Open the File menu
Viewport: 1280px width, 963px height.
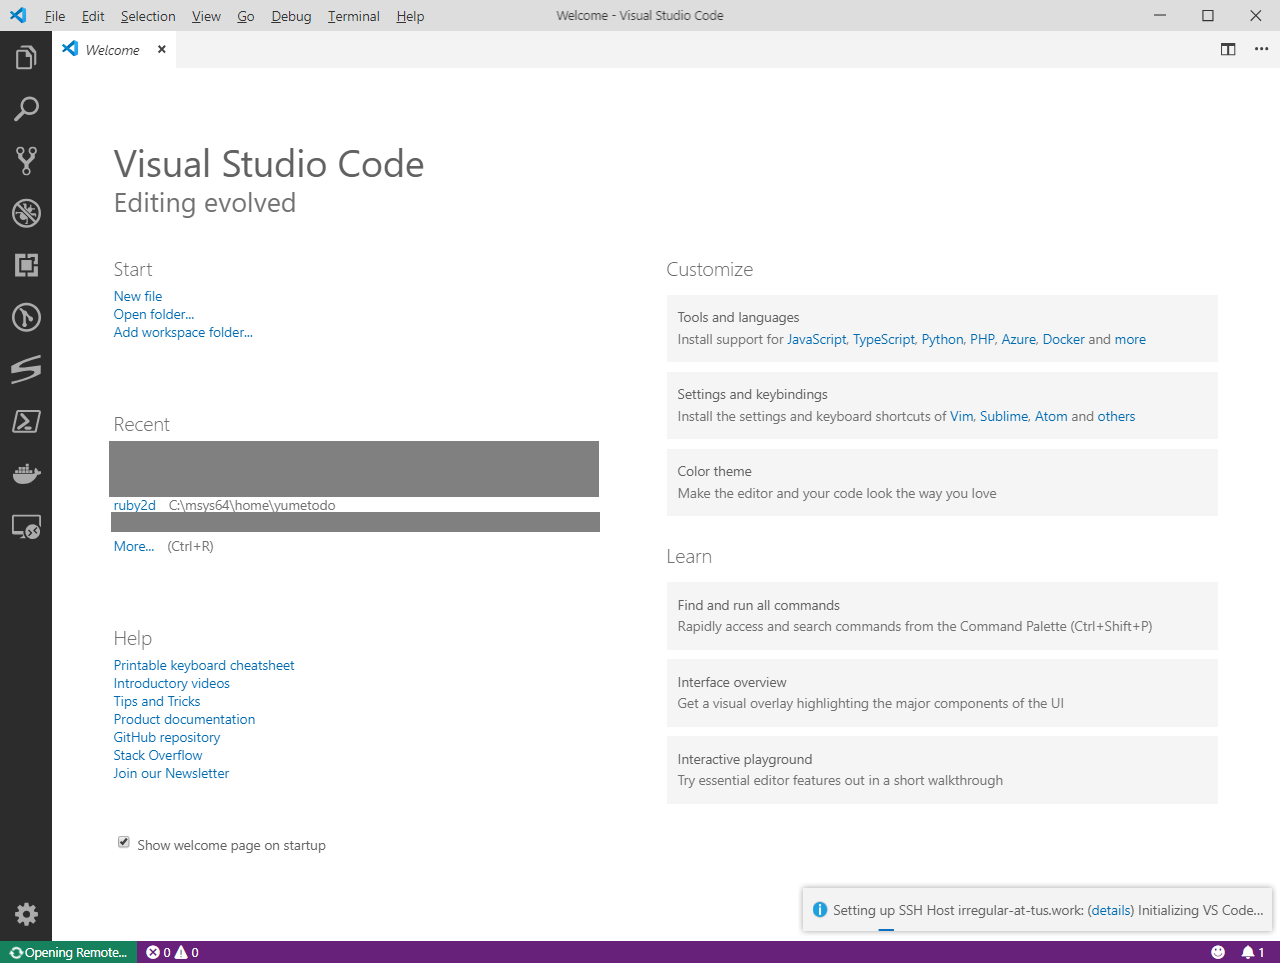pos(55,16)
